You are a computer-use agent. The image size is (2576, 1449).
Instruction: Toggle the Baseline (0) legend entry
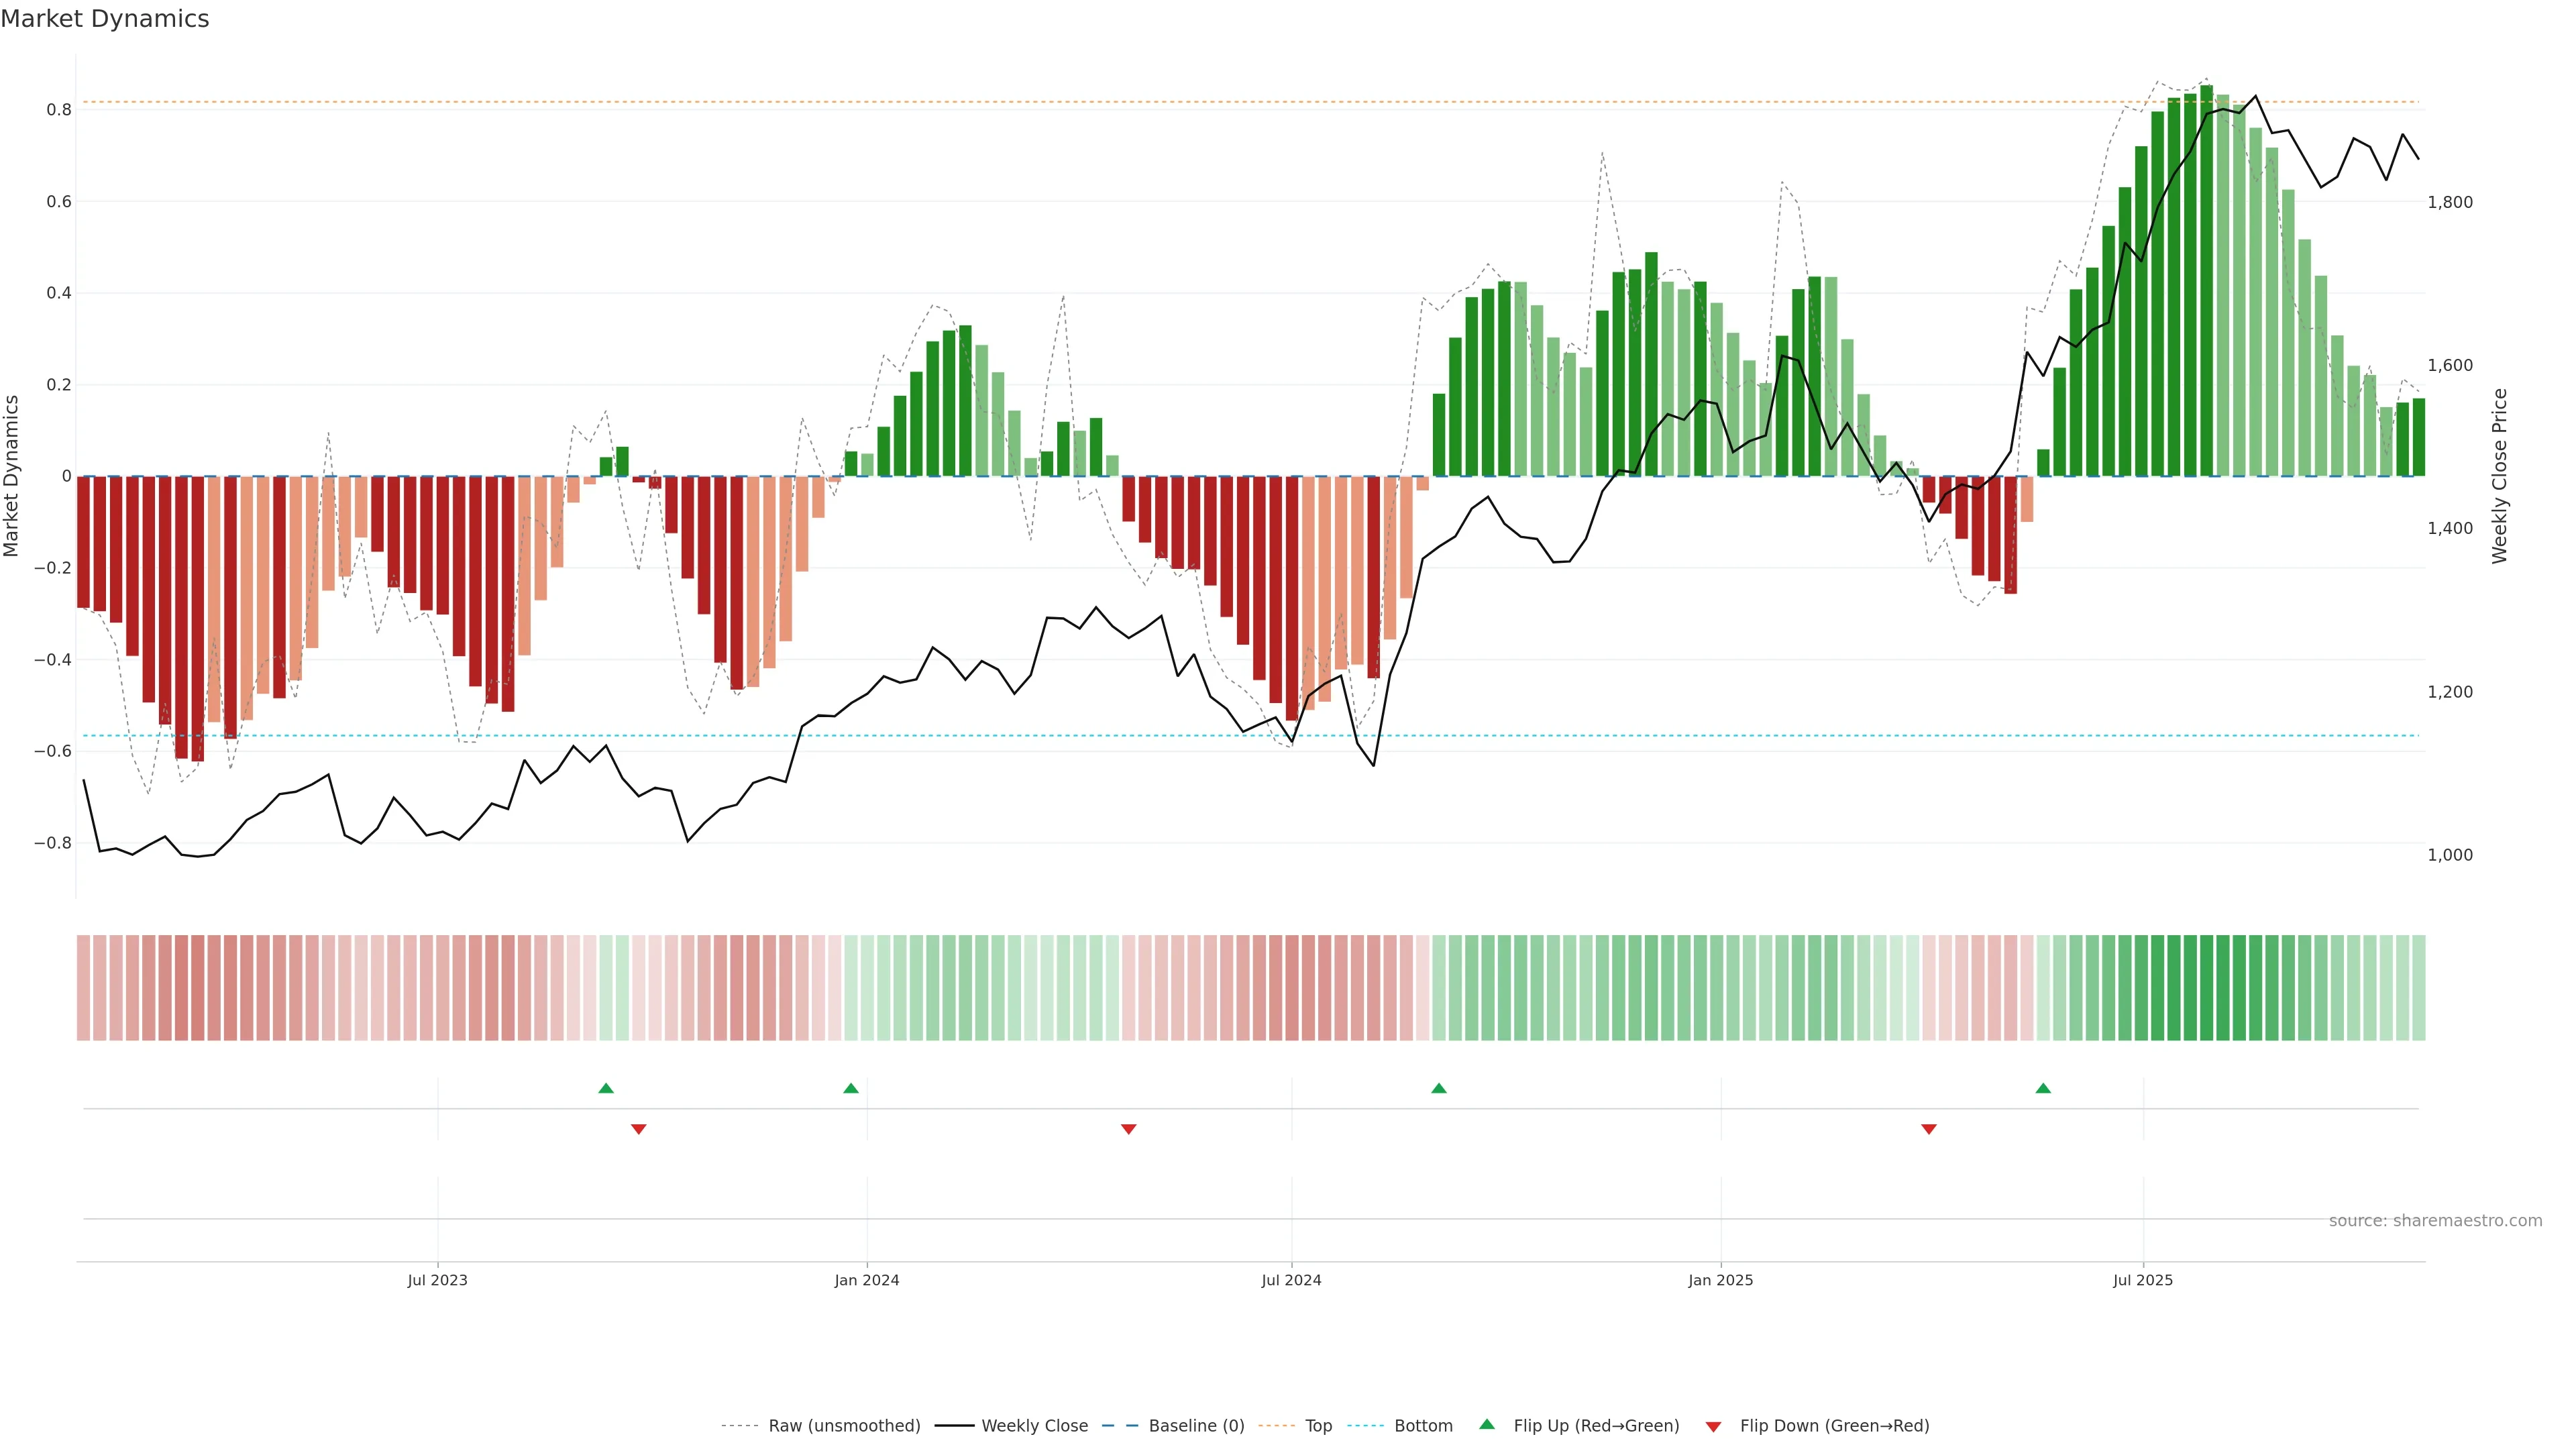pyautogui.click(x=1196, y=1425)
